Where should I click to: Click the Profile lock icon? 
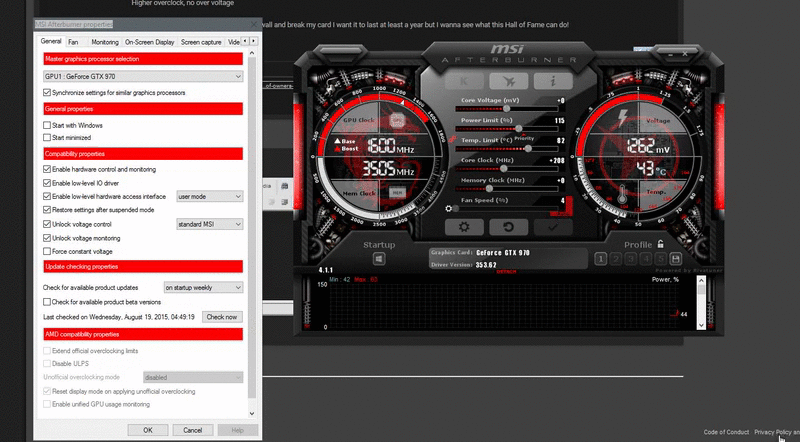coord(661,244)
